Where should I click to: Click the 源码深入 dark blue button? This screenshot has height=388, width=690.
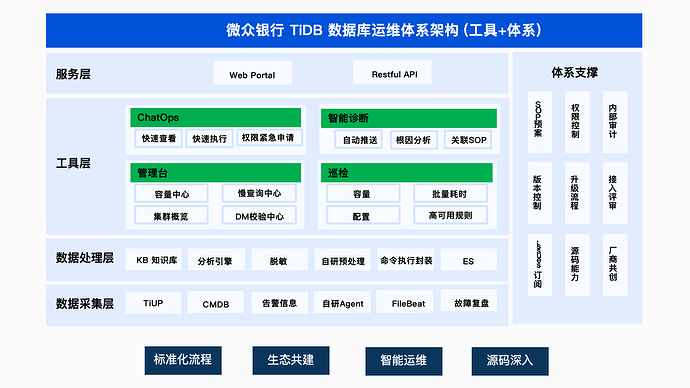point(510,361)
